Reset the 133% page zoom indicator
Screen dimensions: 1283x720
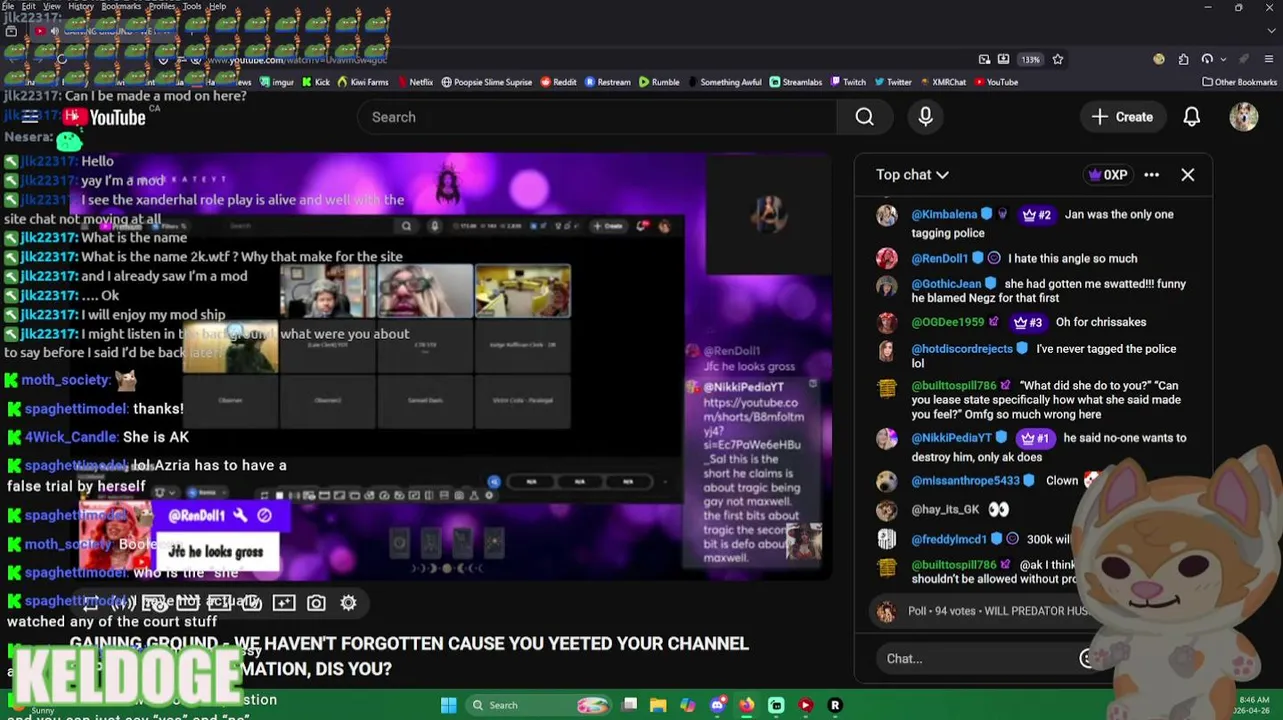pos(1030,59)
